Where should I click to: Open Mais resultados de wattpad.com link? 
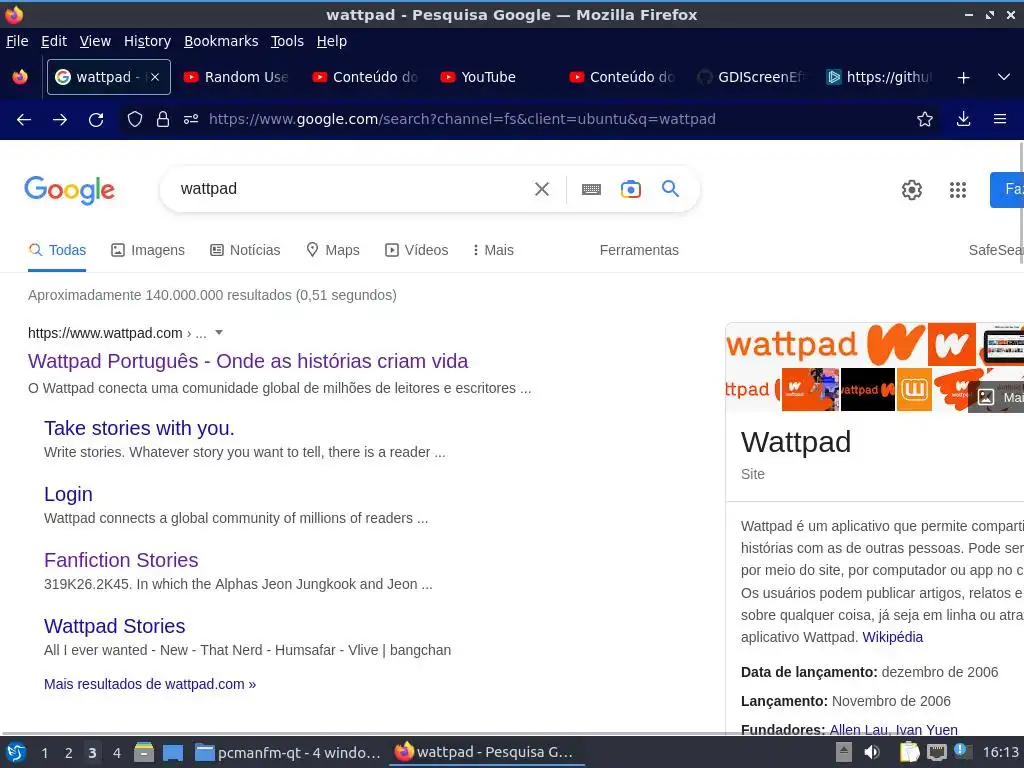pos(150,684)
